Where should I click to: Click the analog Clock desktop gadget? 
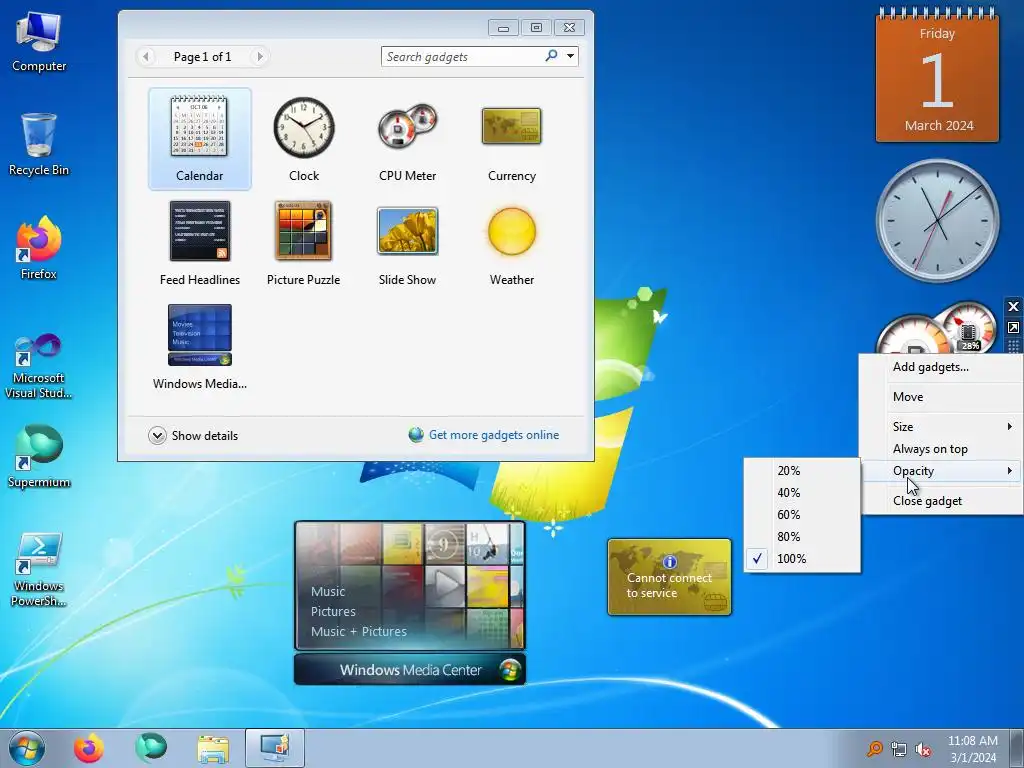click(937, 221)
